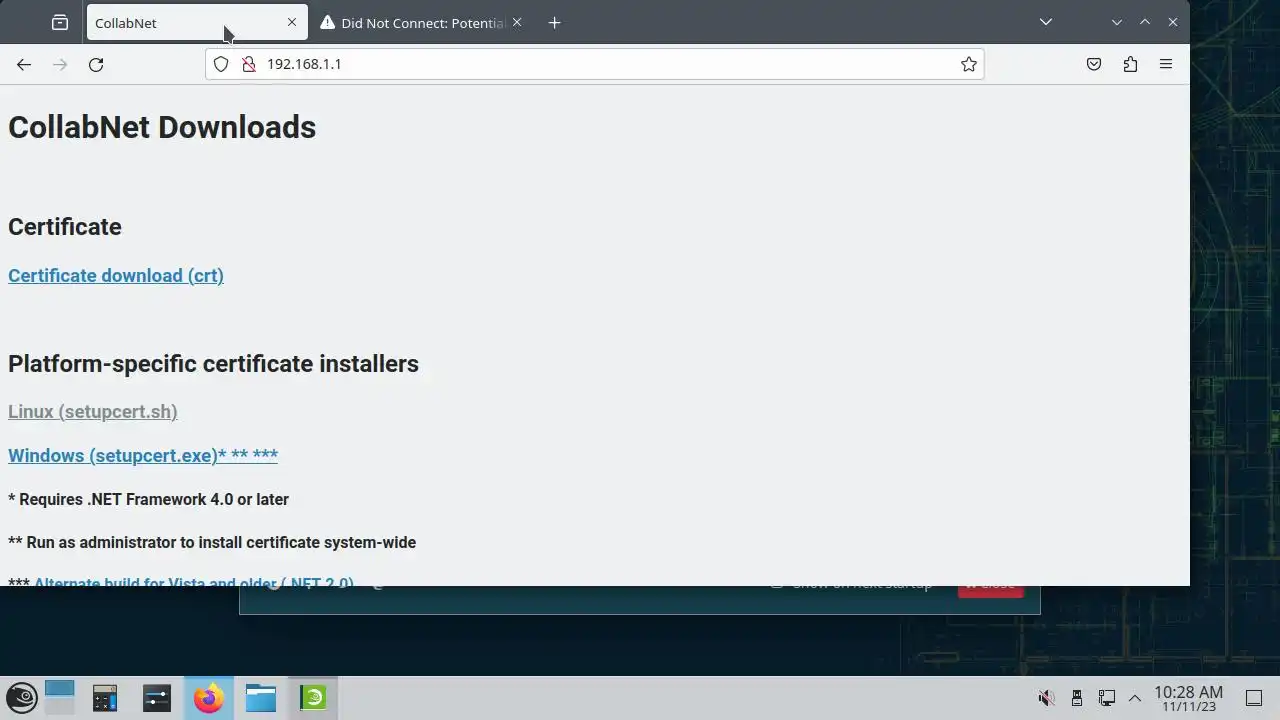Minimize the Firefox window
Image resolution: width=1280 pixels, height=720 pixels.
coord(1117,22)
